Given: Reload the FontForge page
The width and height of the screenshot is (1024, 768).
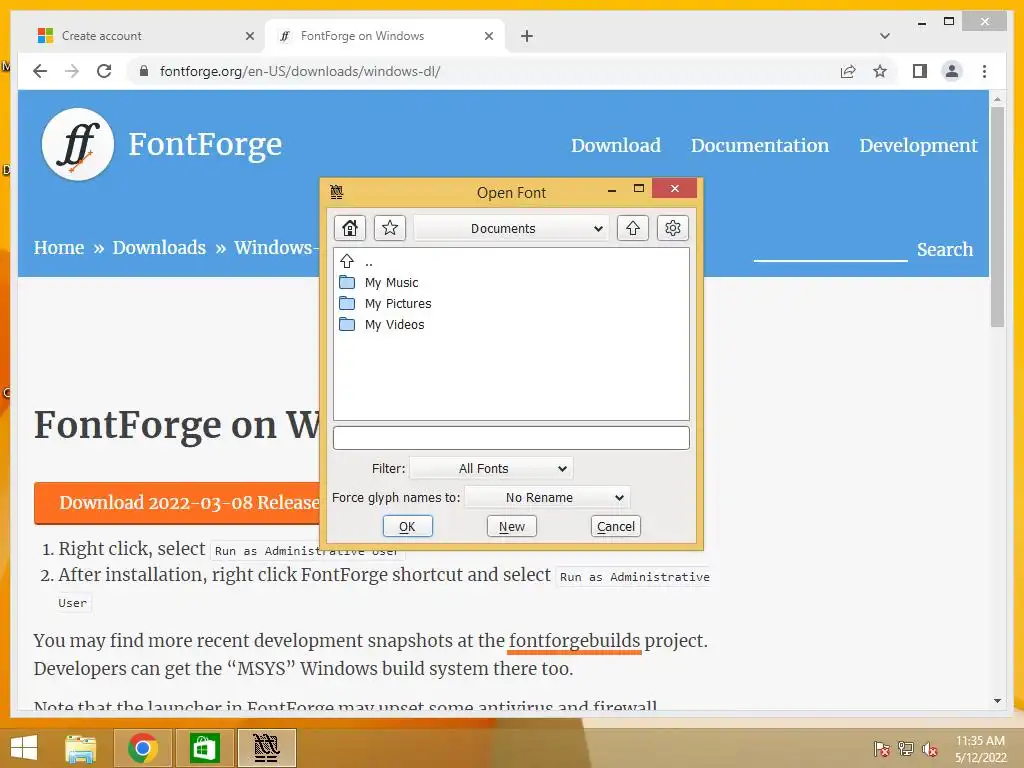Looking at the screenshot, I should [104, 71].
